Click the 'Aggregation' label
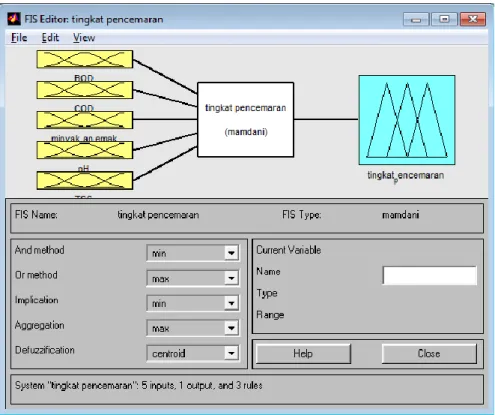The width and height of the screenshot is (495, 415). [x=40, y=325]
